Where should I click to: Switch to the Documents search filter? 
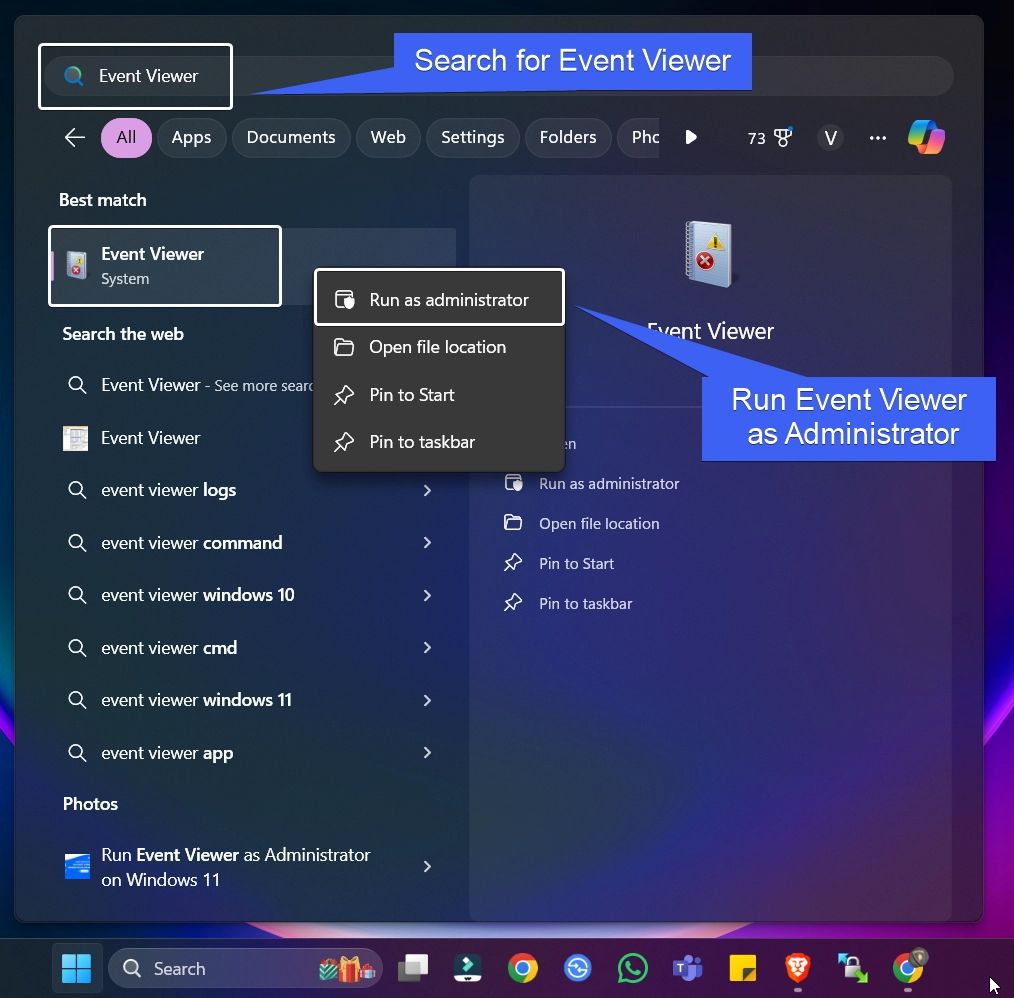tap(291, 137)
